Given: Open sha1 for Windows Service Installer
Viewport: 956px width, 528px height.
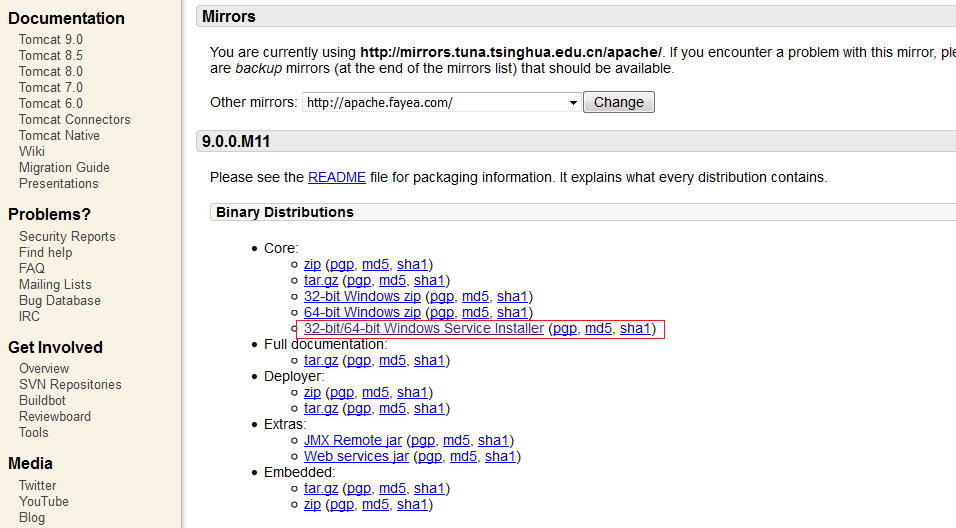Looking at the screenshot, I should (x=635, y=329).
